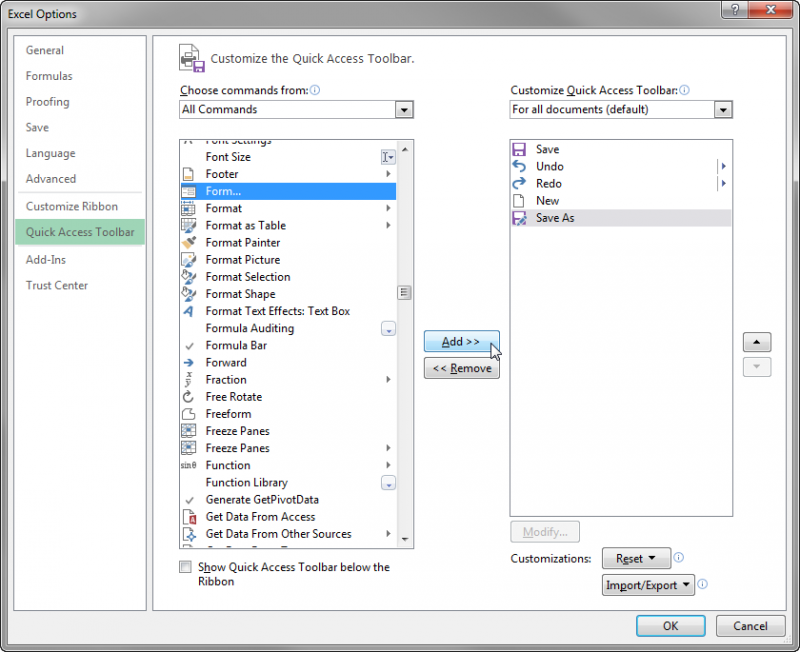Click the commands list scroll up arrow

coord(405,149)
